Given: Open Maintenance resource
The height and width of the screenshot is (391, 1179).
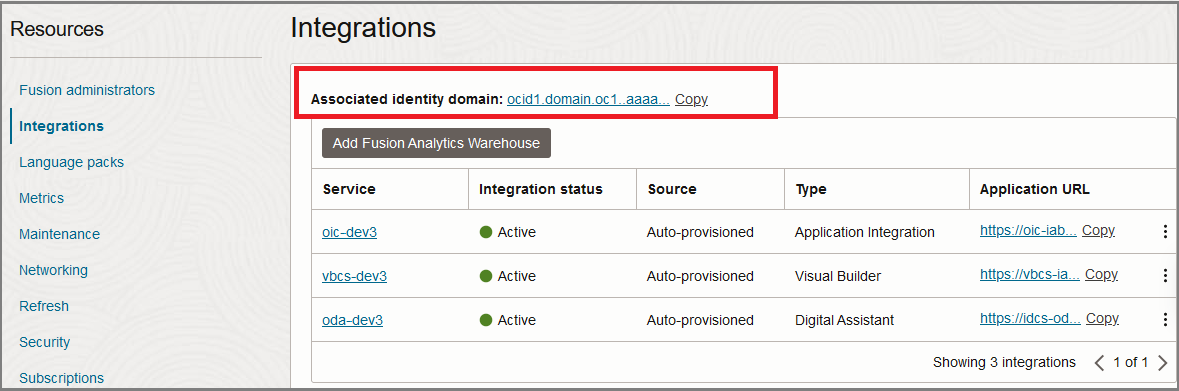Looking at the screenshot, I should (59, 235).
